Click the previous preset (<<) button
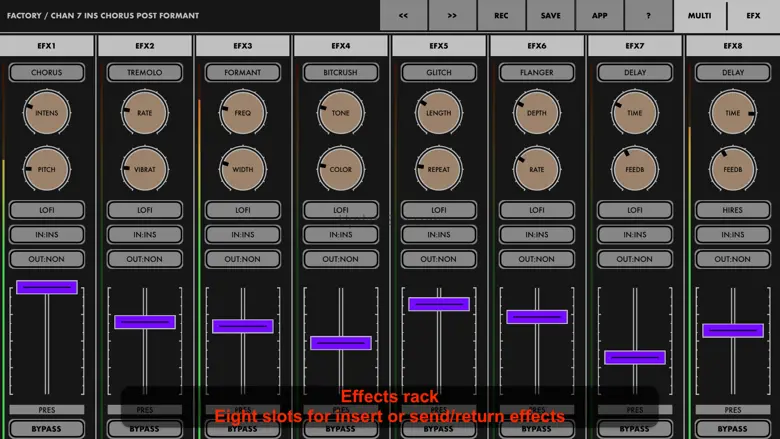This screenshot has width=780, height=439. (x=403, y=16)
